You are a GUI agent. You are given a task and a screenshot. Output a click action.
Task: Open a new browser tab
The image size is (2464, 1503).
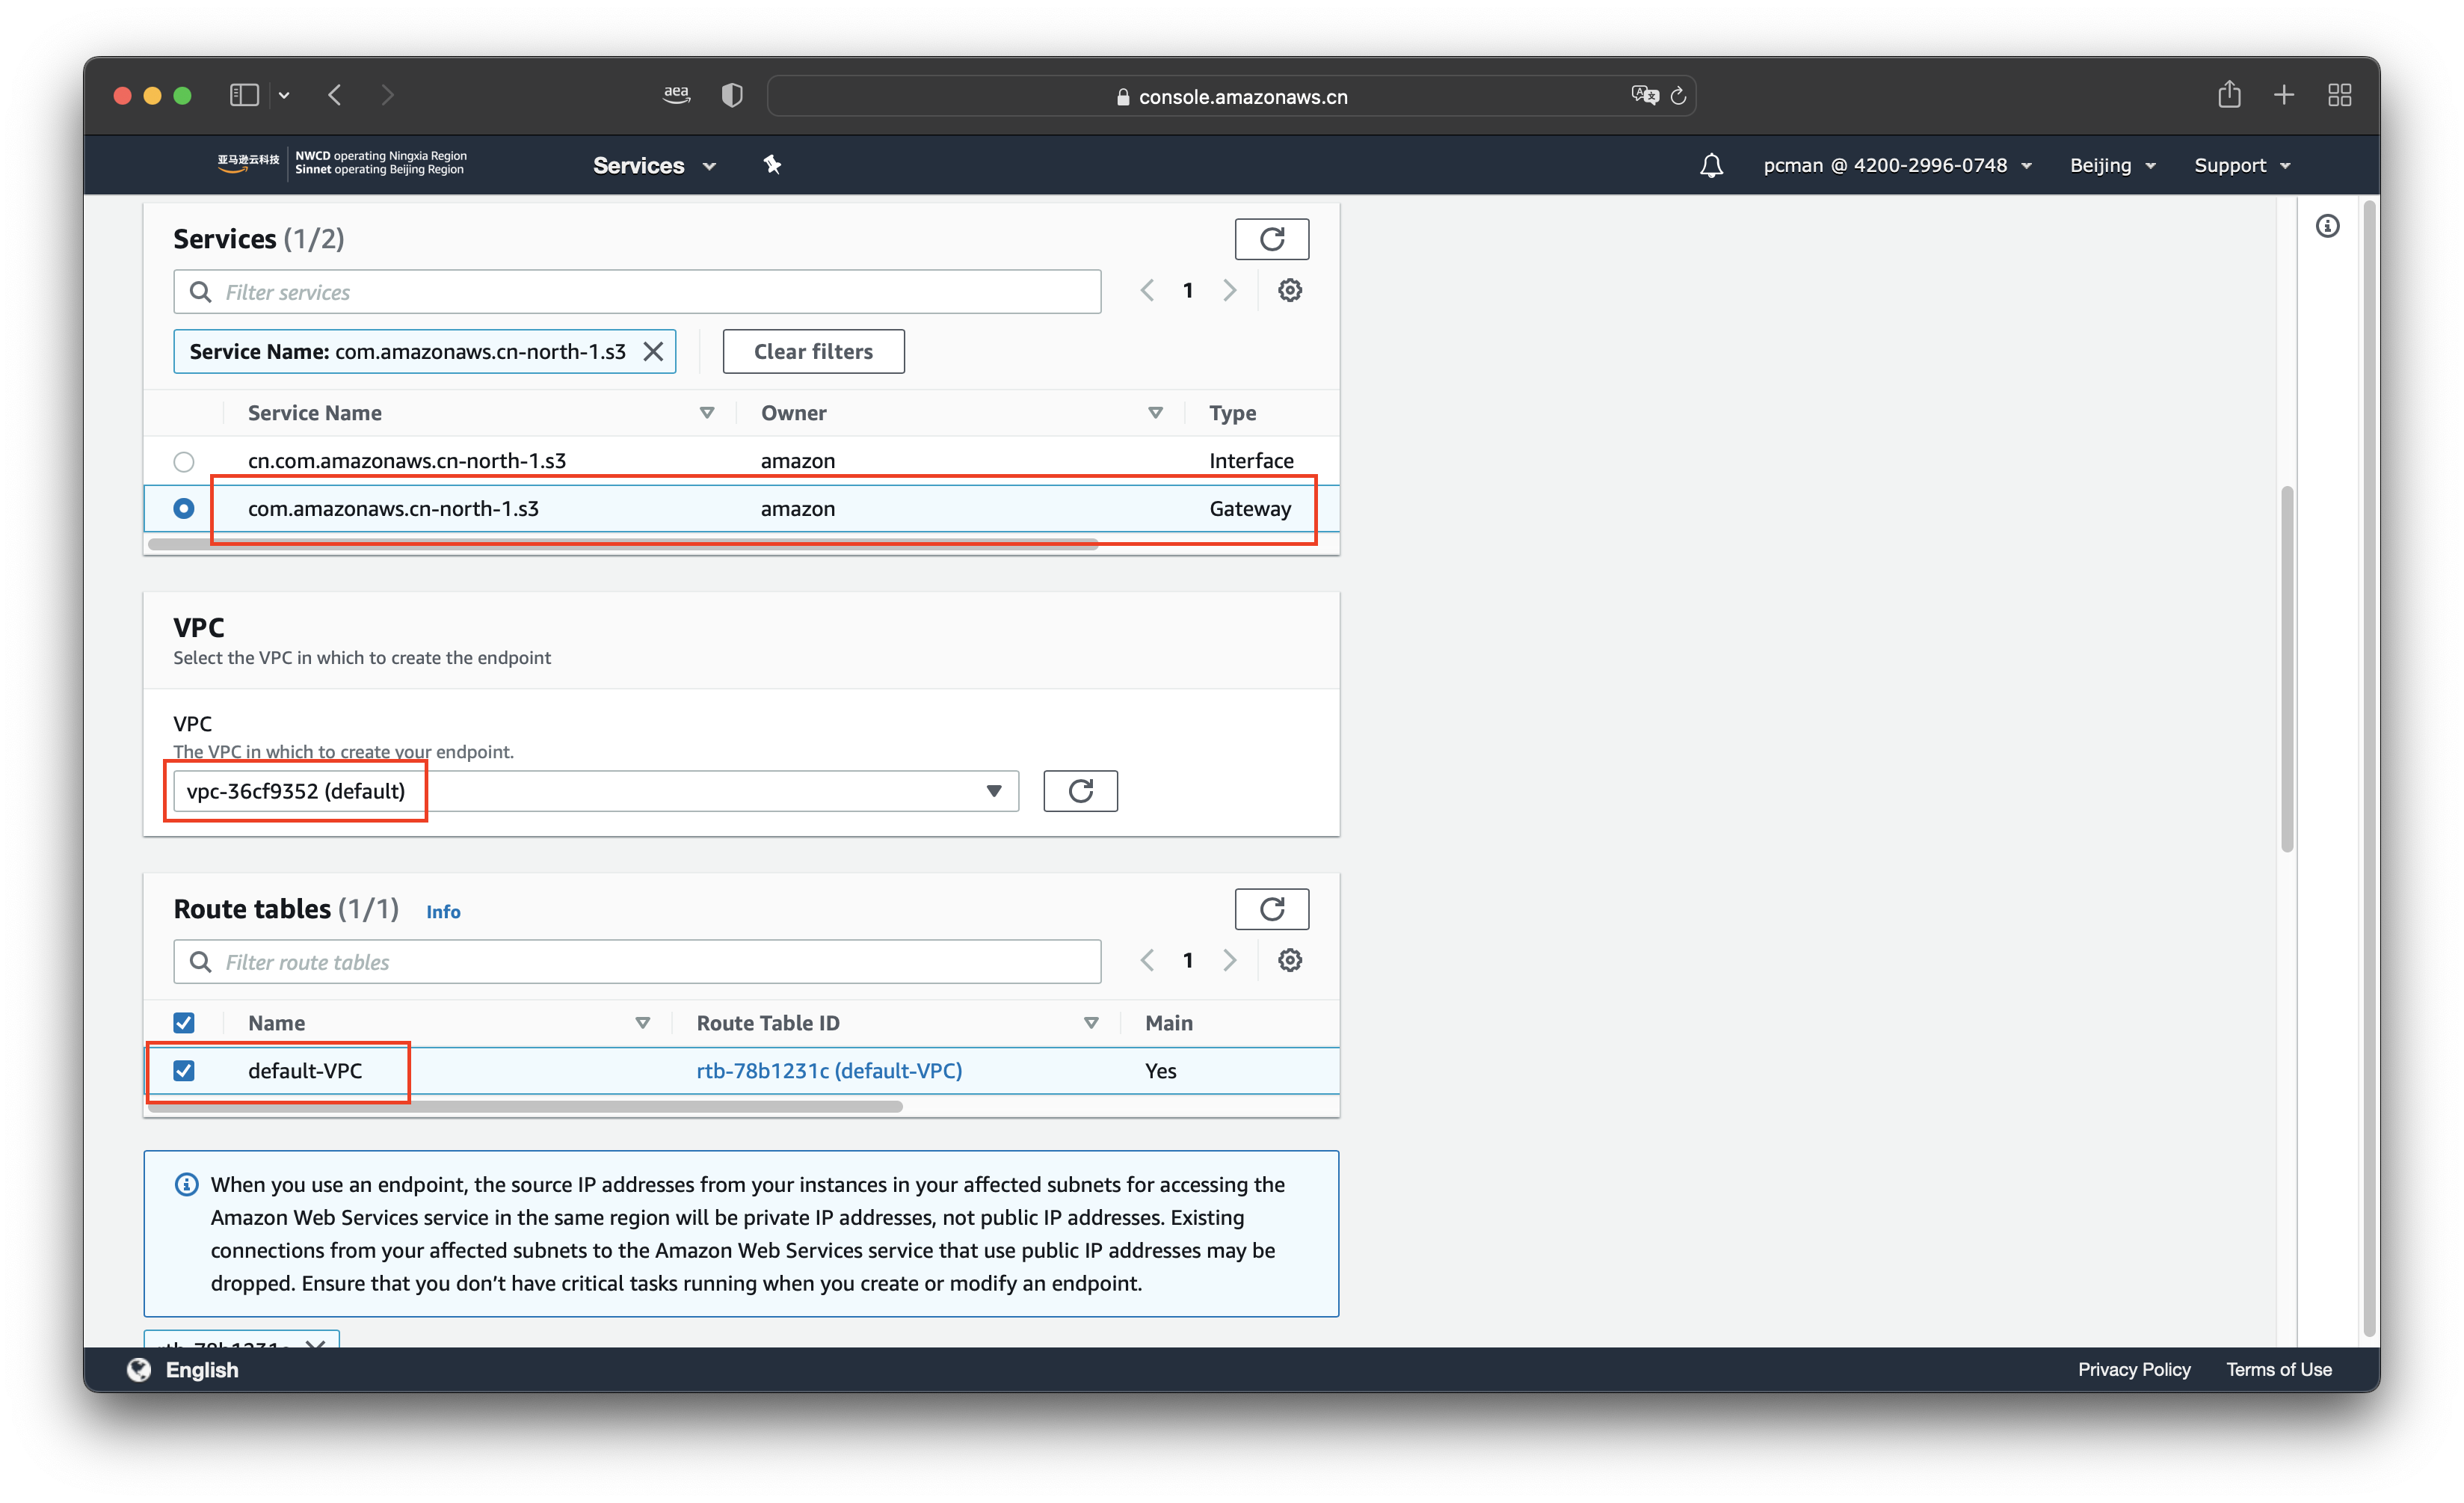click(2284, 95)
